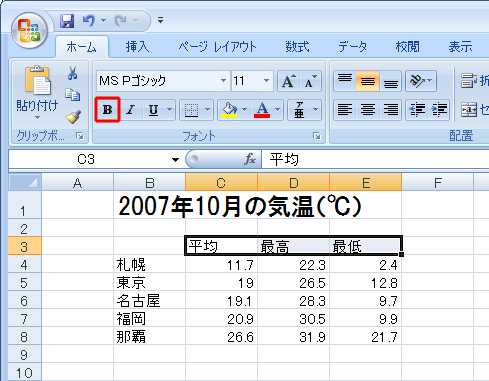The height and width of the screenshot is (381, 489).
Task: Select column A header
Action: pyautogui.click(x=77, y=183)
